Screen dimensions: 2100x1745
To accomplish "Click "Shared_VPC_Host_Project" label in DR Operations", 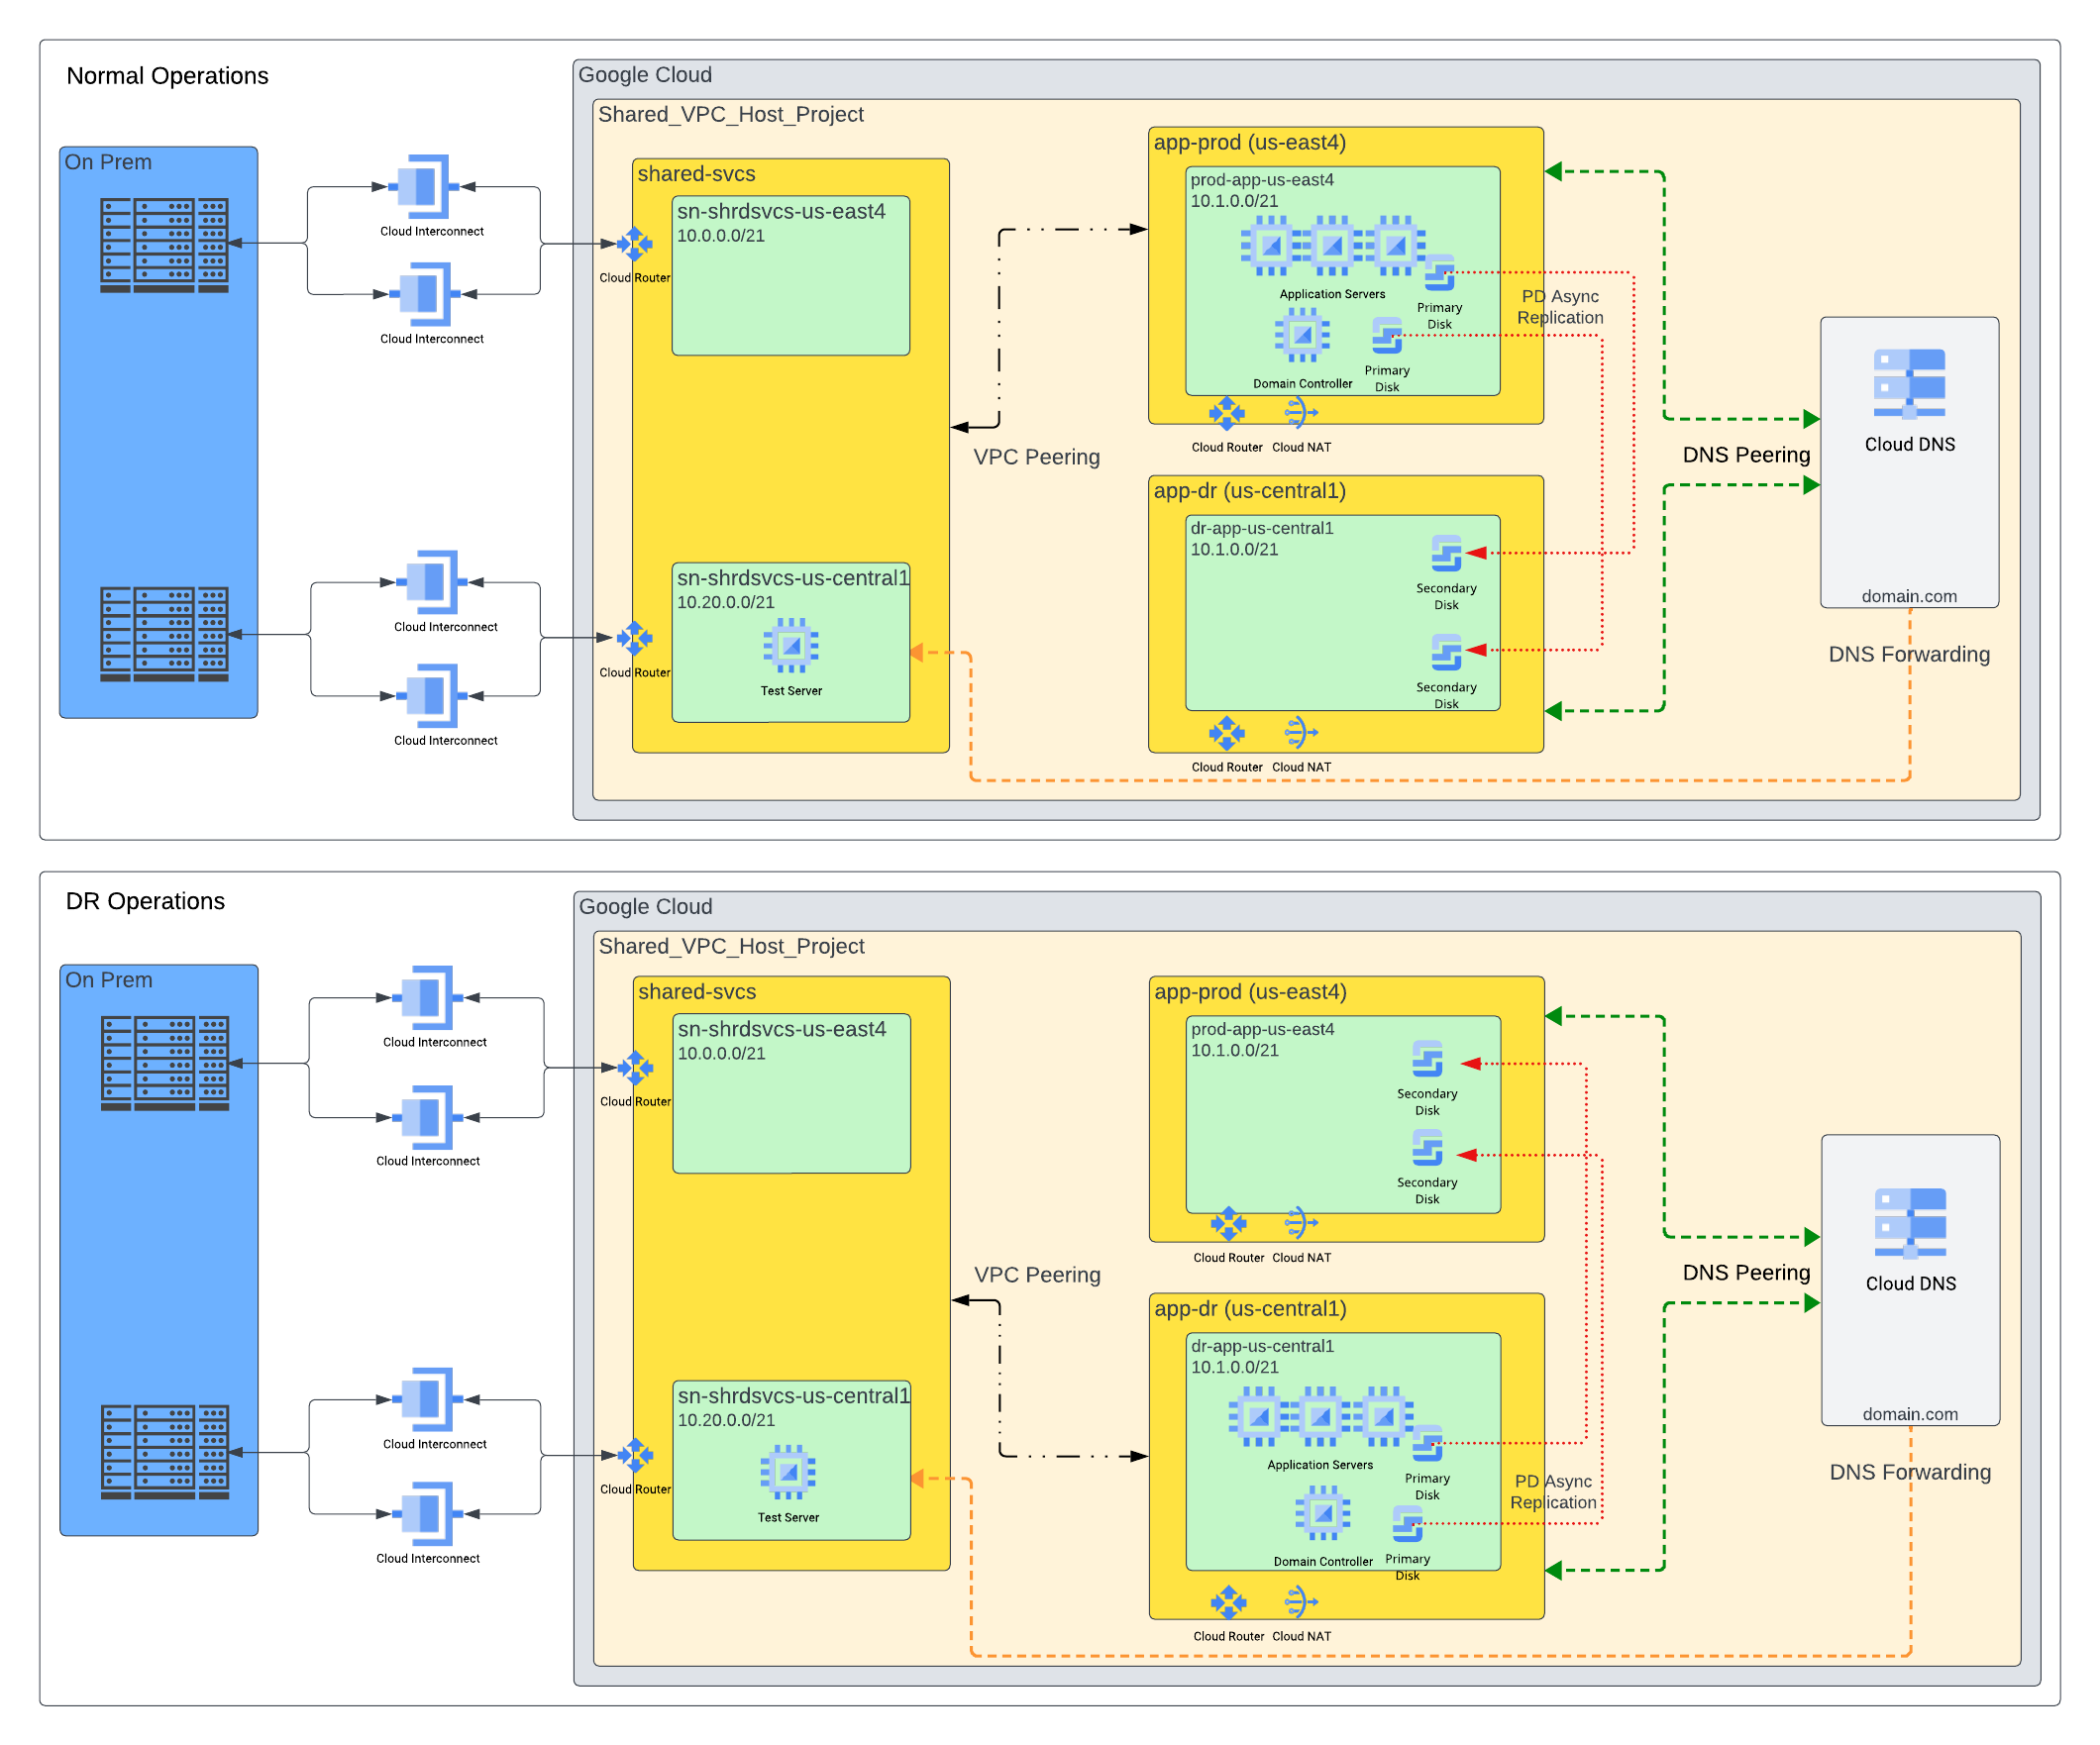I will click(x=732, y=946).
